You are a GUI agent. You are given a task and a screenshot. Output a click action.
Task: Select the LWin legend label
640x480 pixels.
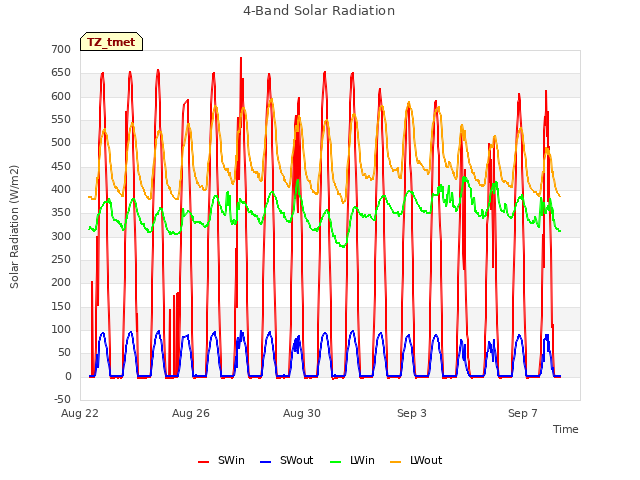pos(362,460)
